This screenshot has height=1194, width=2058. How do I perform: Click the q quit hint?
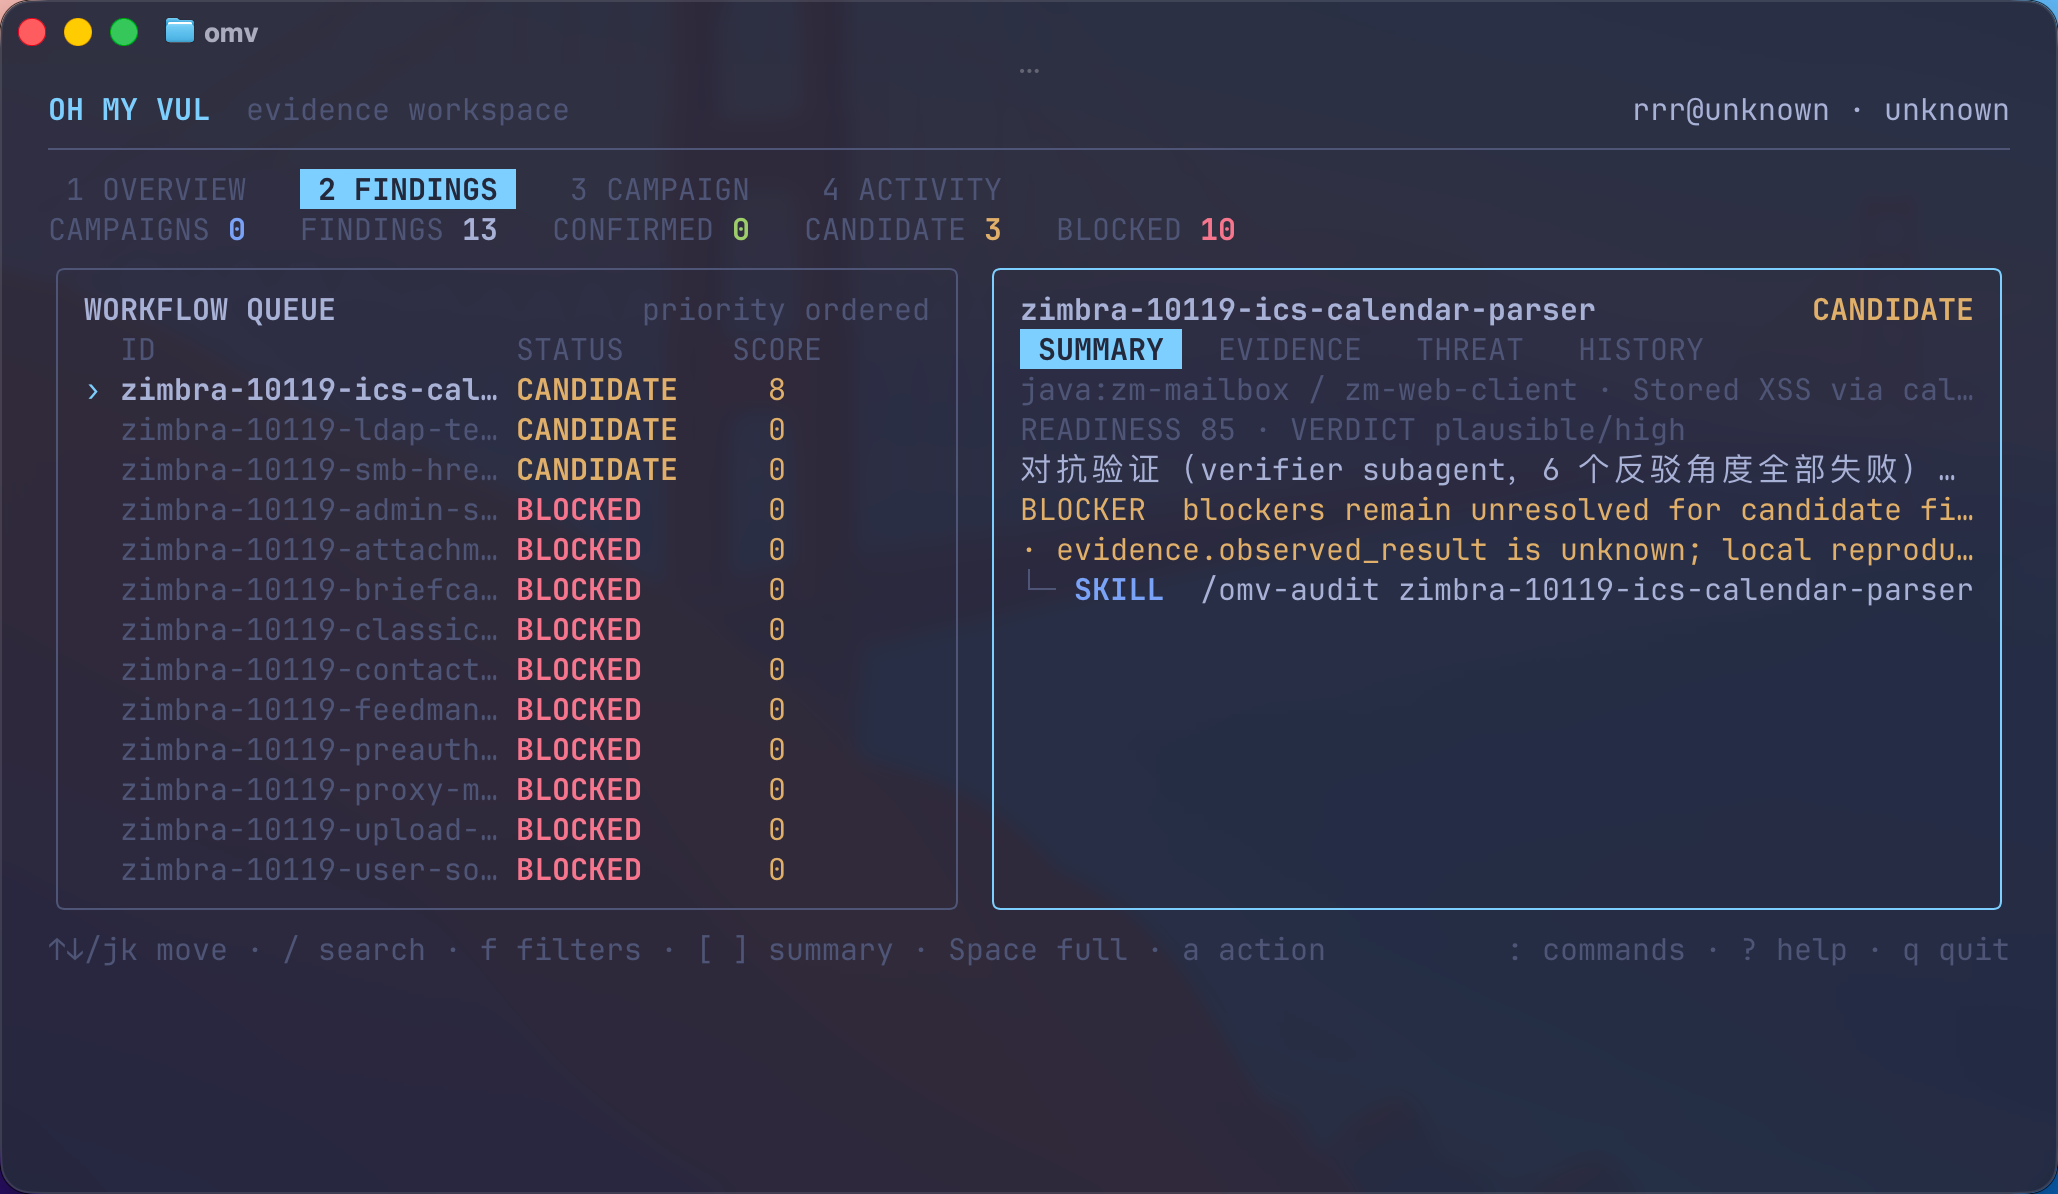pyautogui.click(x=1956, y=950)
